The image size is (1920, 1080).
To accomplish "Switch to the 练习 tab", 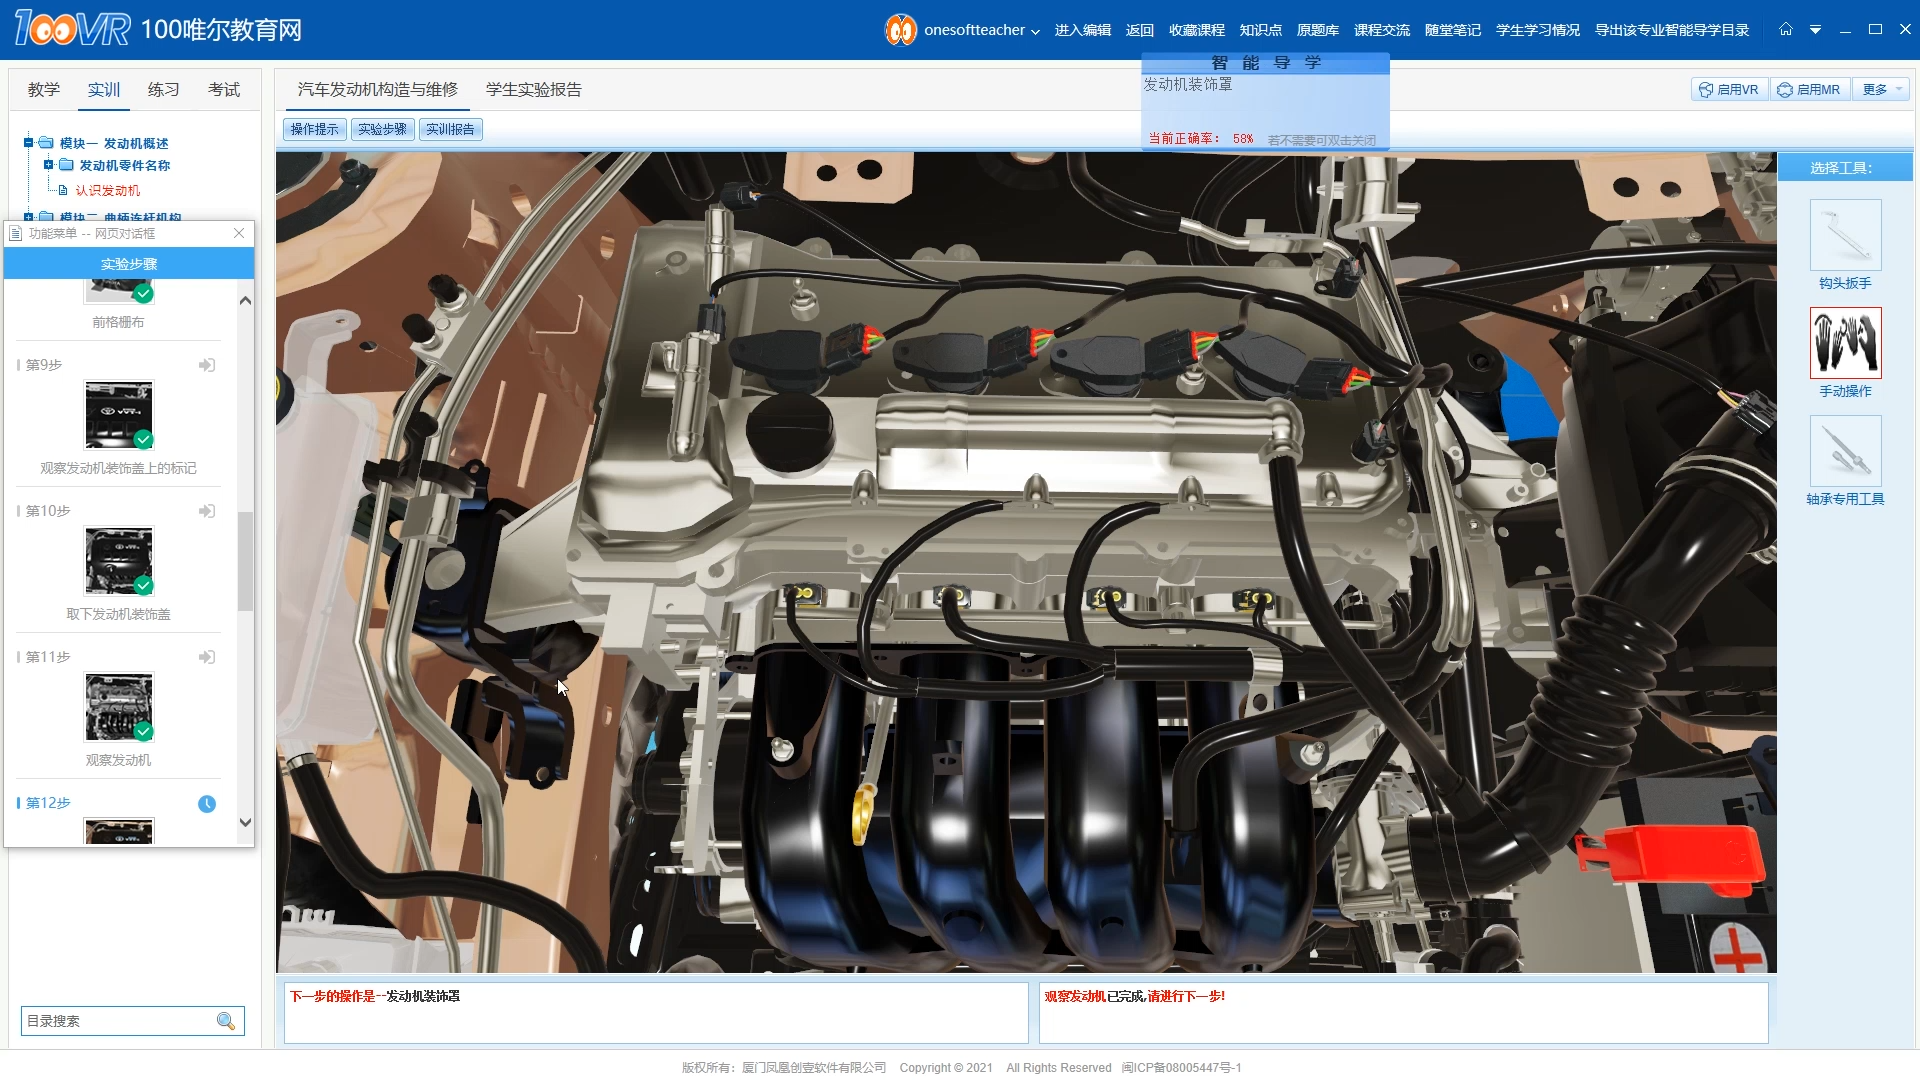I will pyautogui.click(x=163, y=90).
